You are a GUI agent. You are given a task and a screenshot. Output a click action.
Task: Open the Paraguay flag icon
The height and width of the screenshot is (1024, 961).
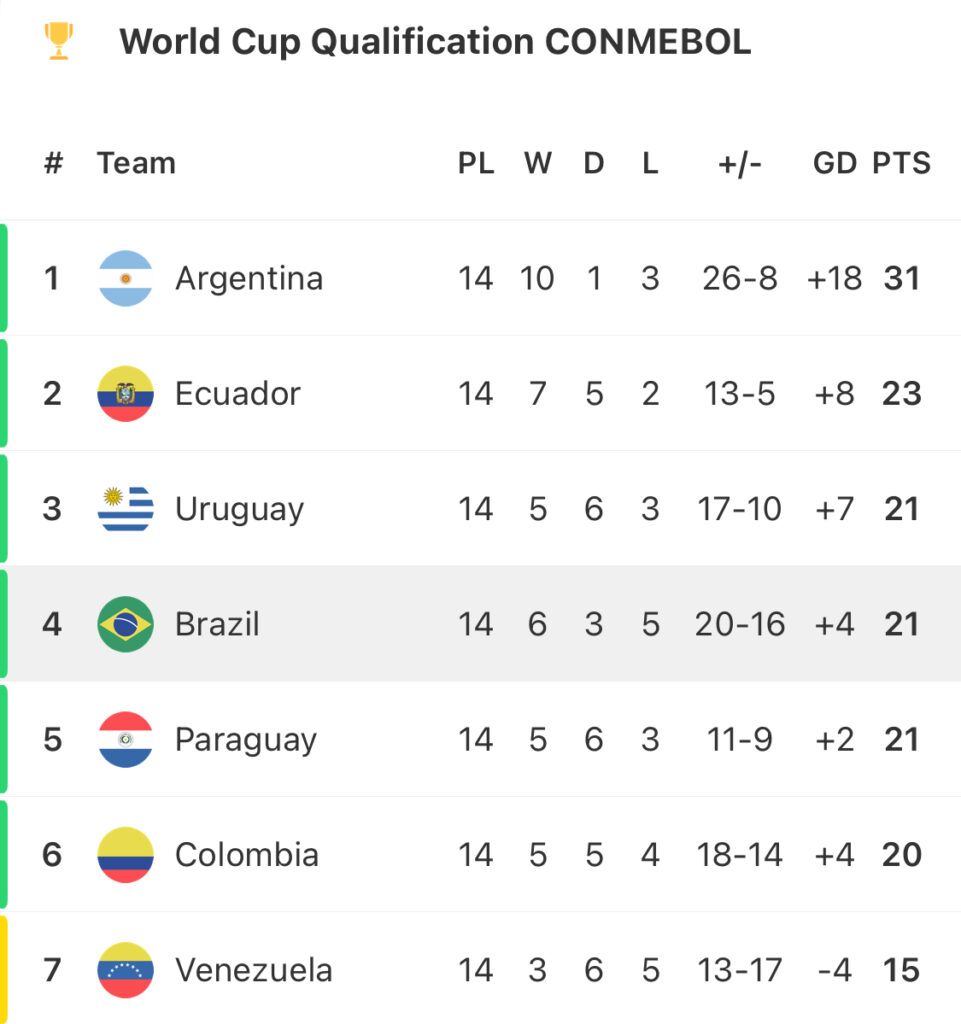click(x=125, y=739)
